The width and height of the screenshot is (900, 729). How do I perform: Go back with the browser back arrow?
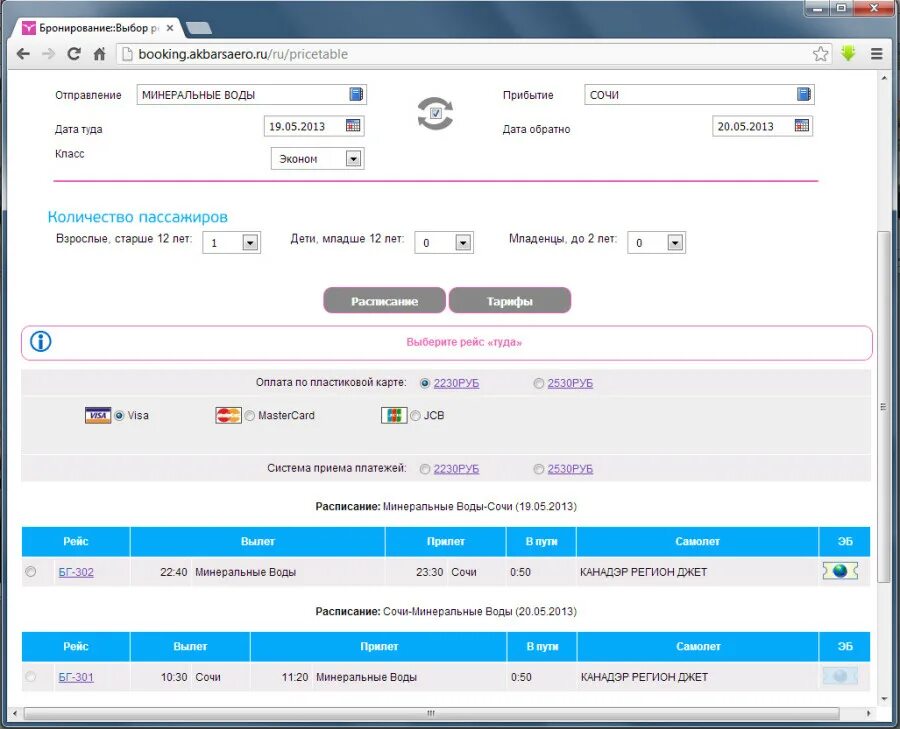point(23,54)
